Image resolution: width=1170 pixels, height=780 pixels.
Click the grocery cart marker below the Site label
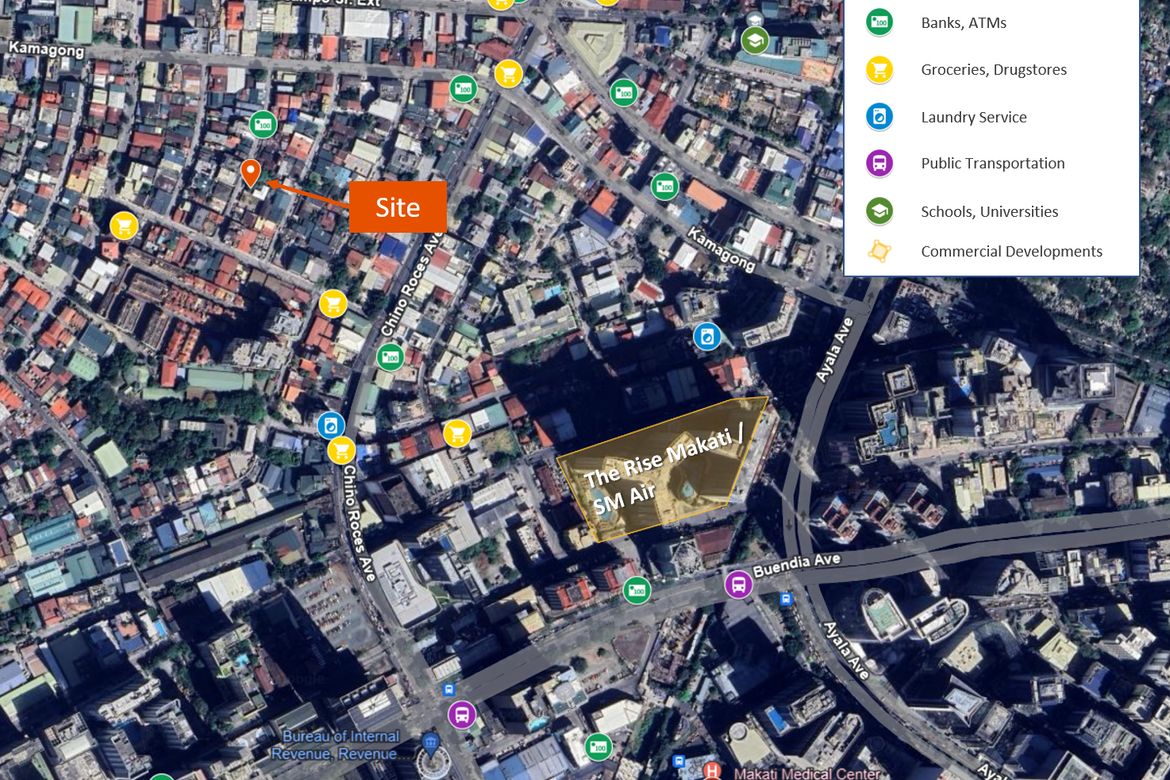click(334, 304)
